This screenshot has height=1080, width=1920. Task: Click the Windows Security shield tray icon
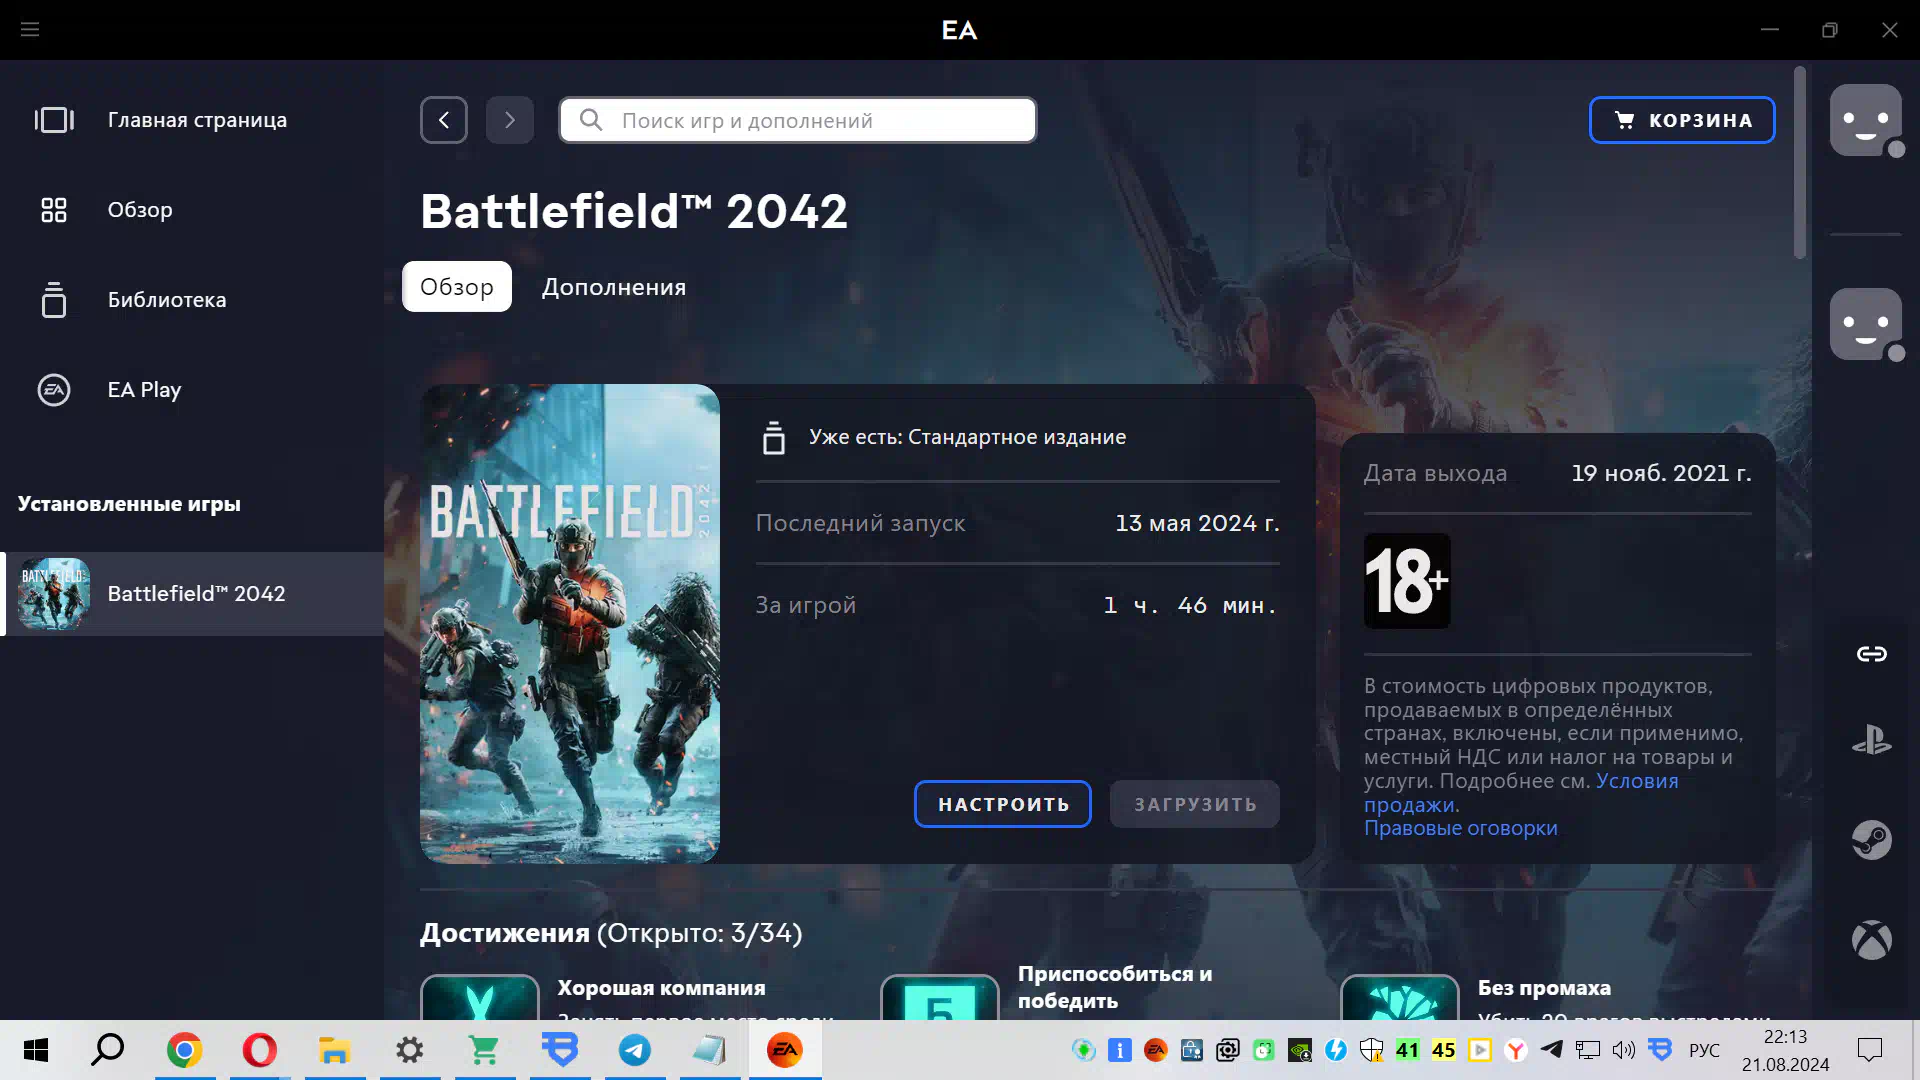(1371, 1050)
